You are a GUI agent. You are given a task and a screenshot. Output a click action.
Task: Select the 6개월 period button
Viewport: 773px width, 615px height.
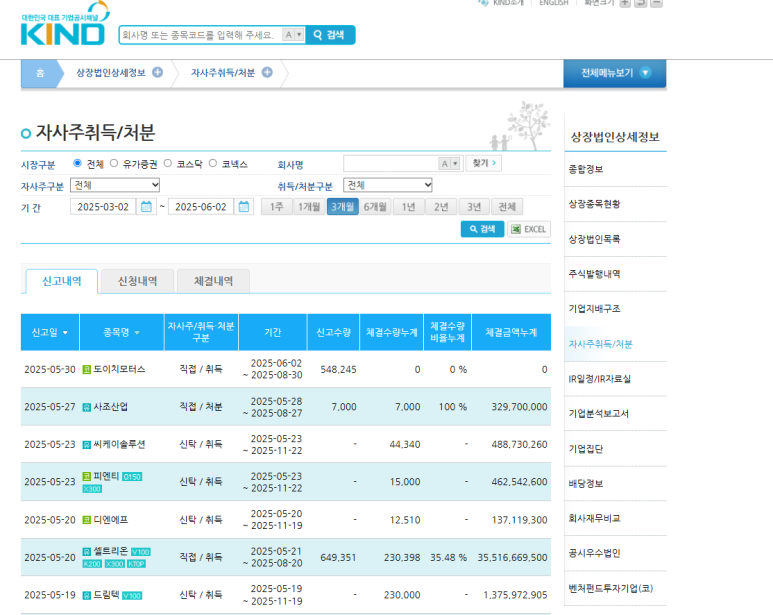[375, 207]
